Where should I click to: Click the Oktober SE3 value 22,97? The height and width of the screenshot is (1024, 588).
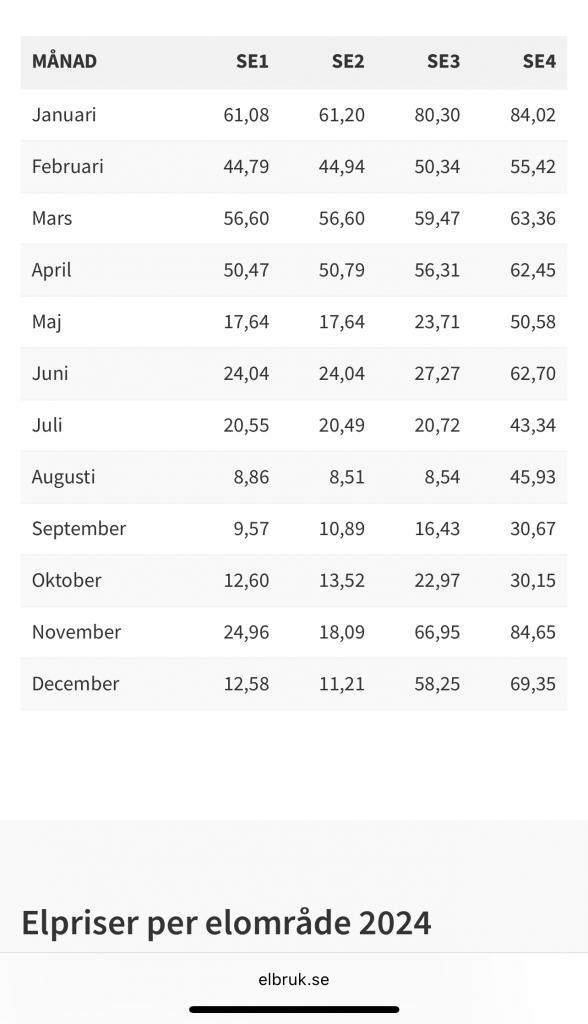click(437, 581)
